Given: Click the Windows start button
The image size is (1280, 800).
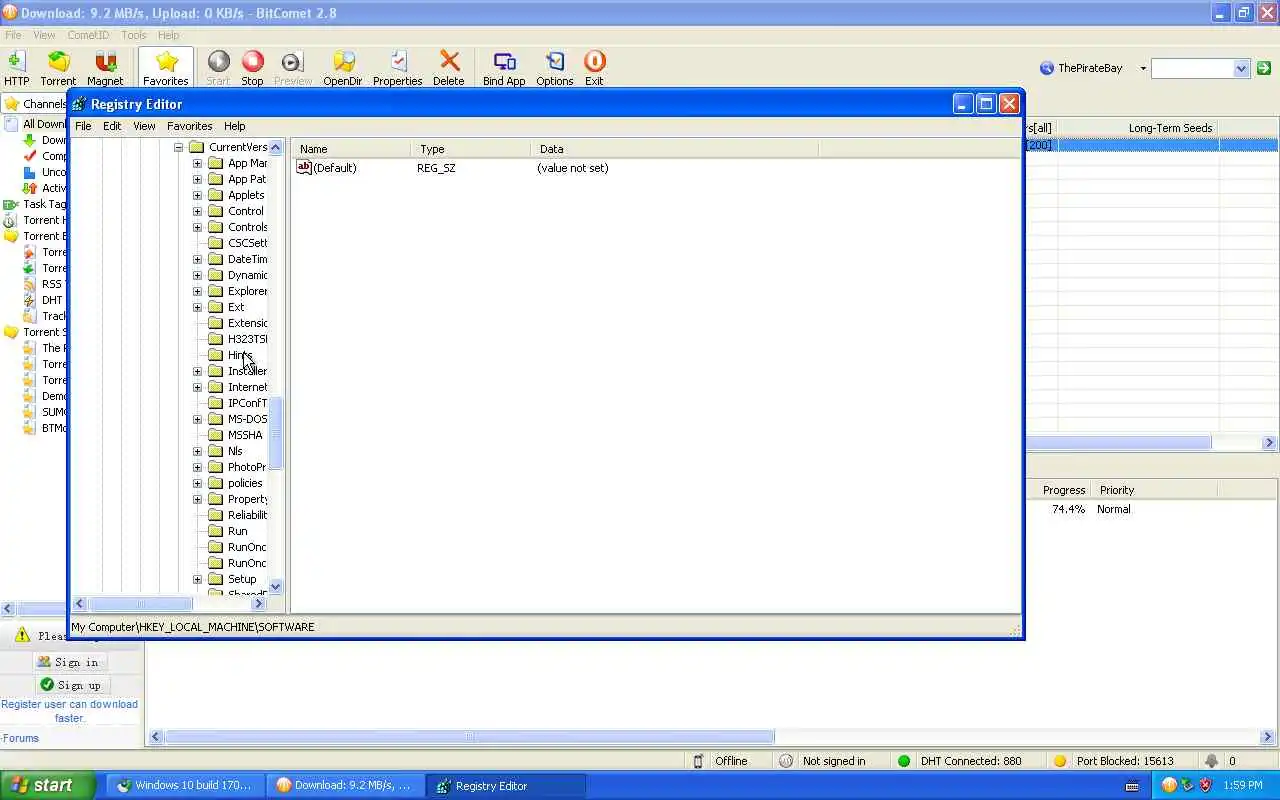Looking at the screenshot, I should point(47,785).
